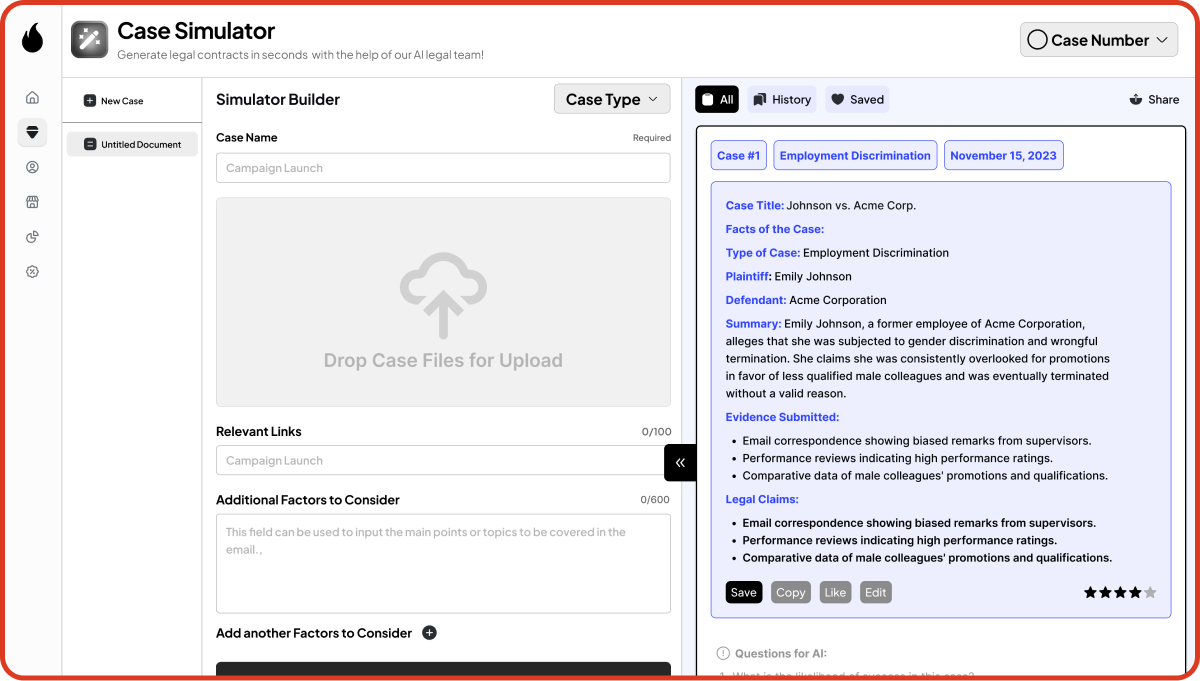Open the Case Number dropdown
This screenshot has width=1200, height=681.
(x=1099, y=40)
